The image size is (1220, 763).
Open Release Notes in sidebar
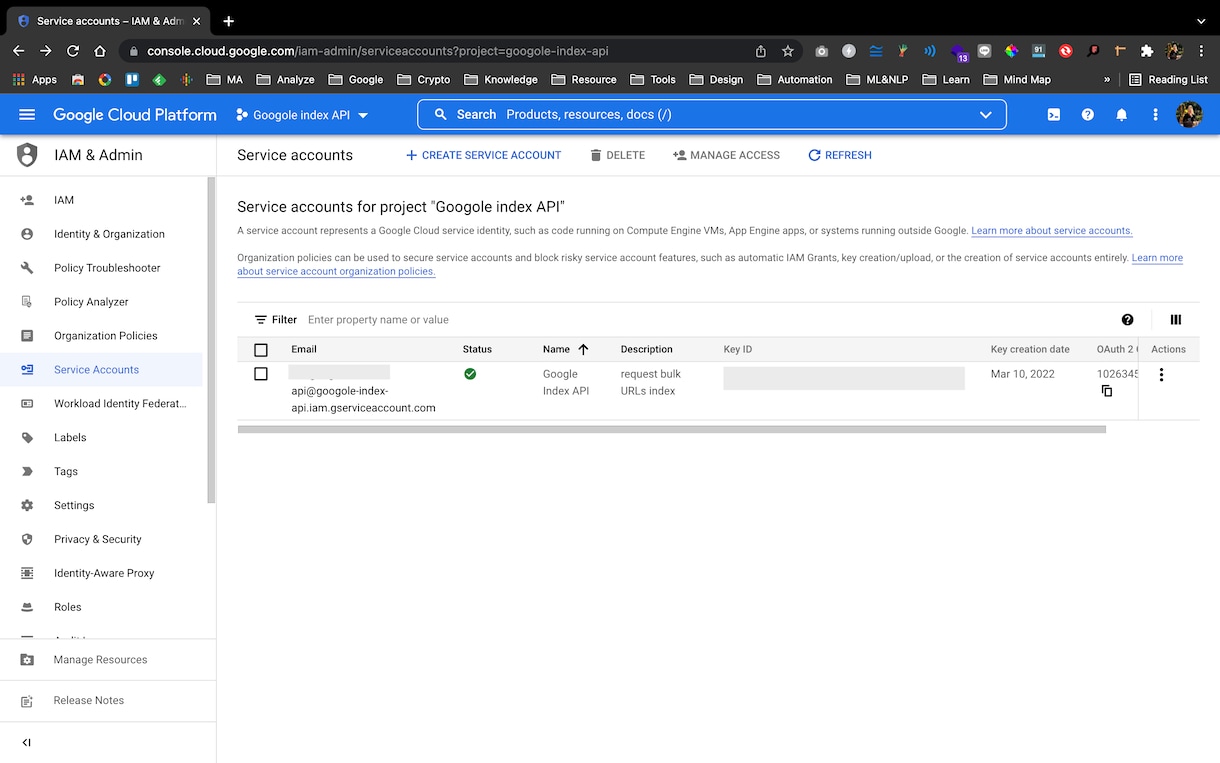coord(108,701)
